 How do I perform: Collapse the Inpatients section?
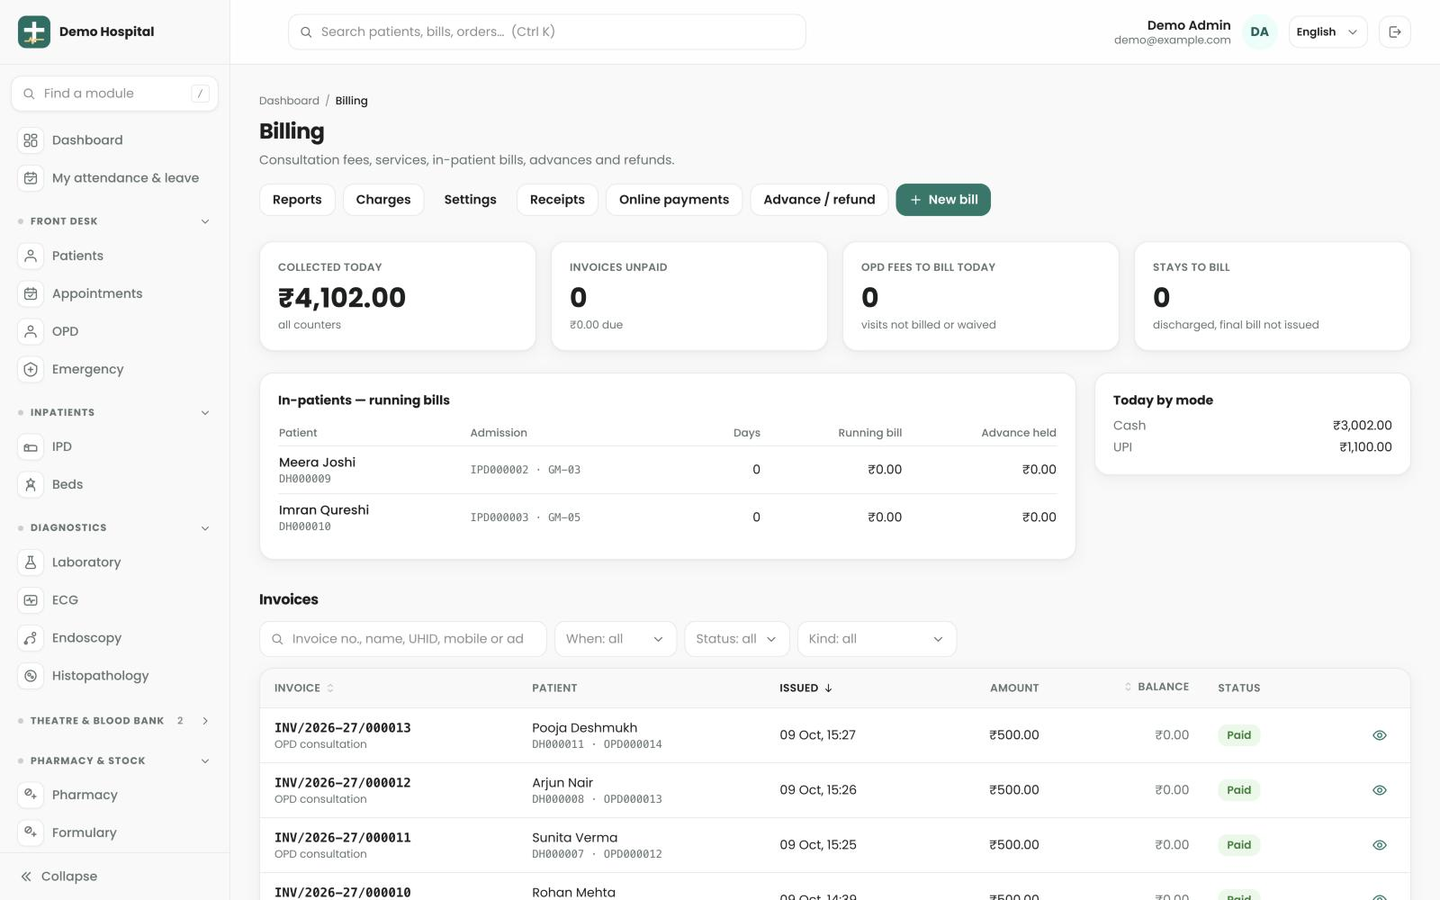pos(205,412)
